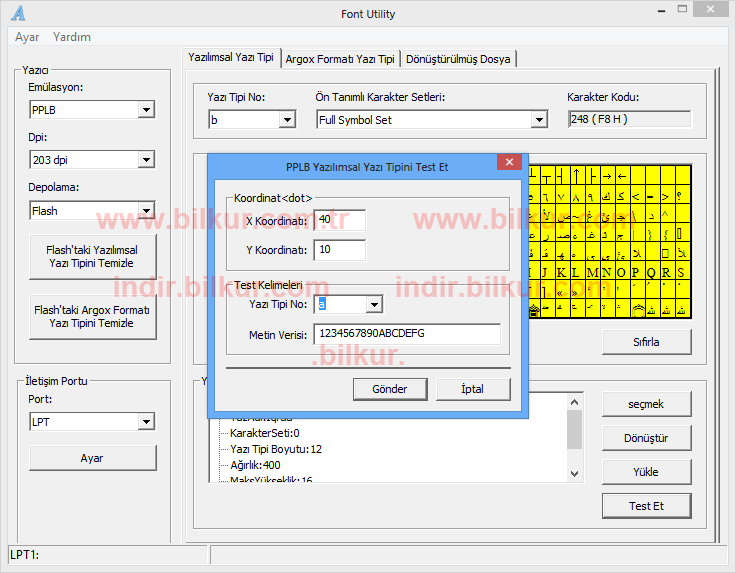This screenshot has width=736, height=573.
Task: Click the scroll-up arrow of properties list
Action: (574, 402)
